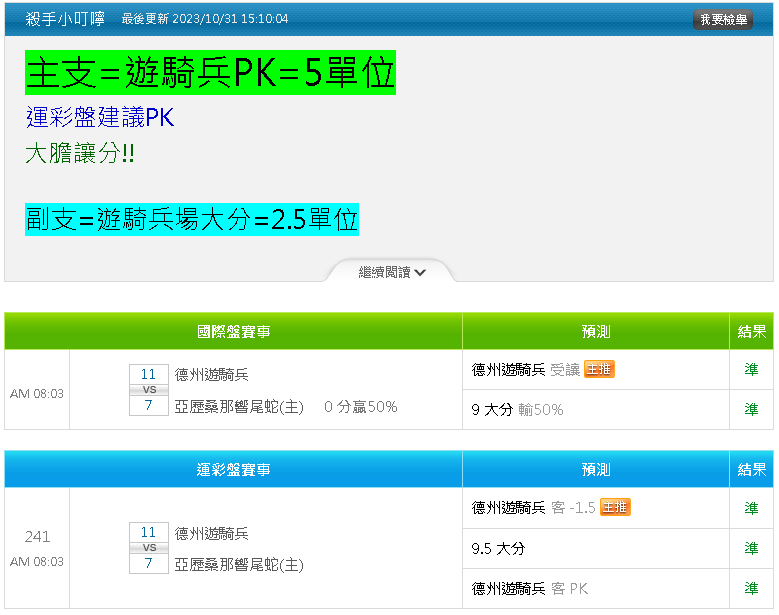This screenshot has width=779, height=615.
Task: Click score 7 in the 國際盤 match box
Action: (149, 405)
